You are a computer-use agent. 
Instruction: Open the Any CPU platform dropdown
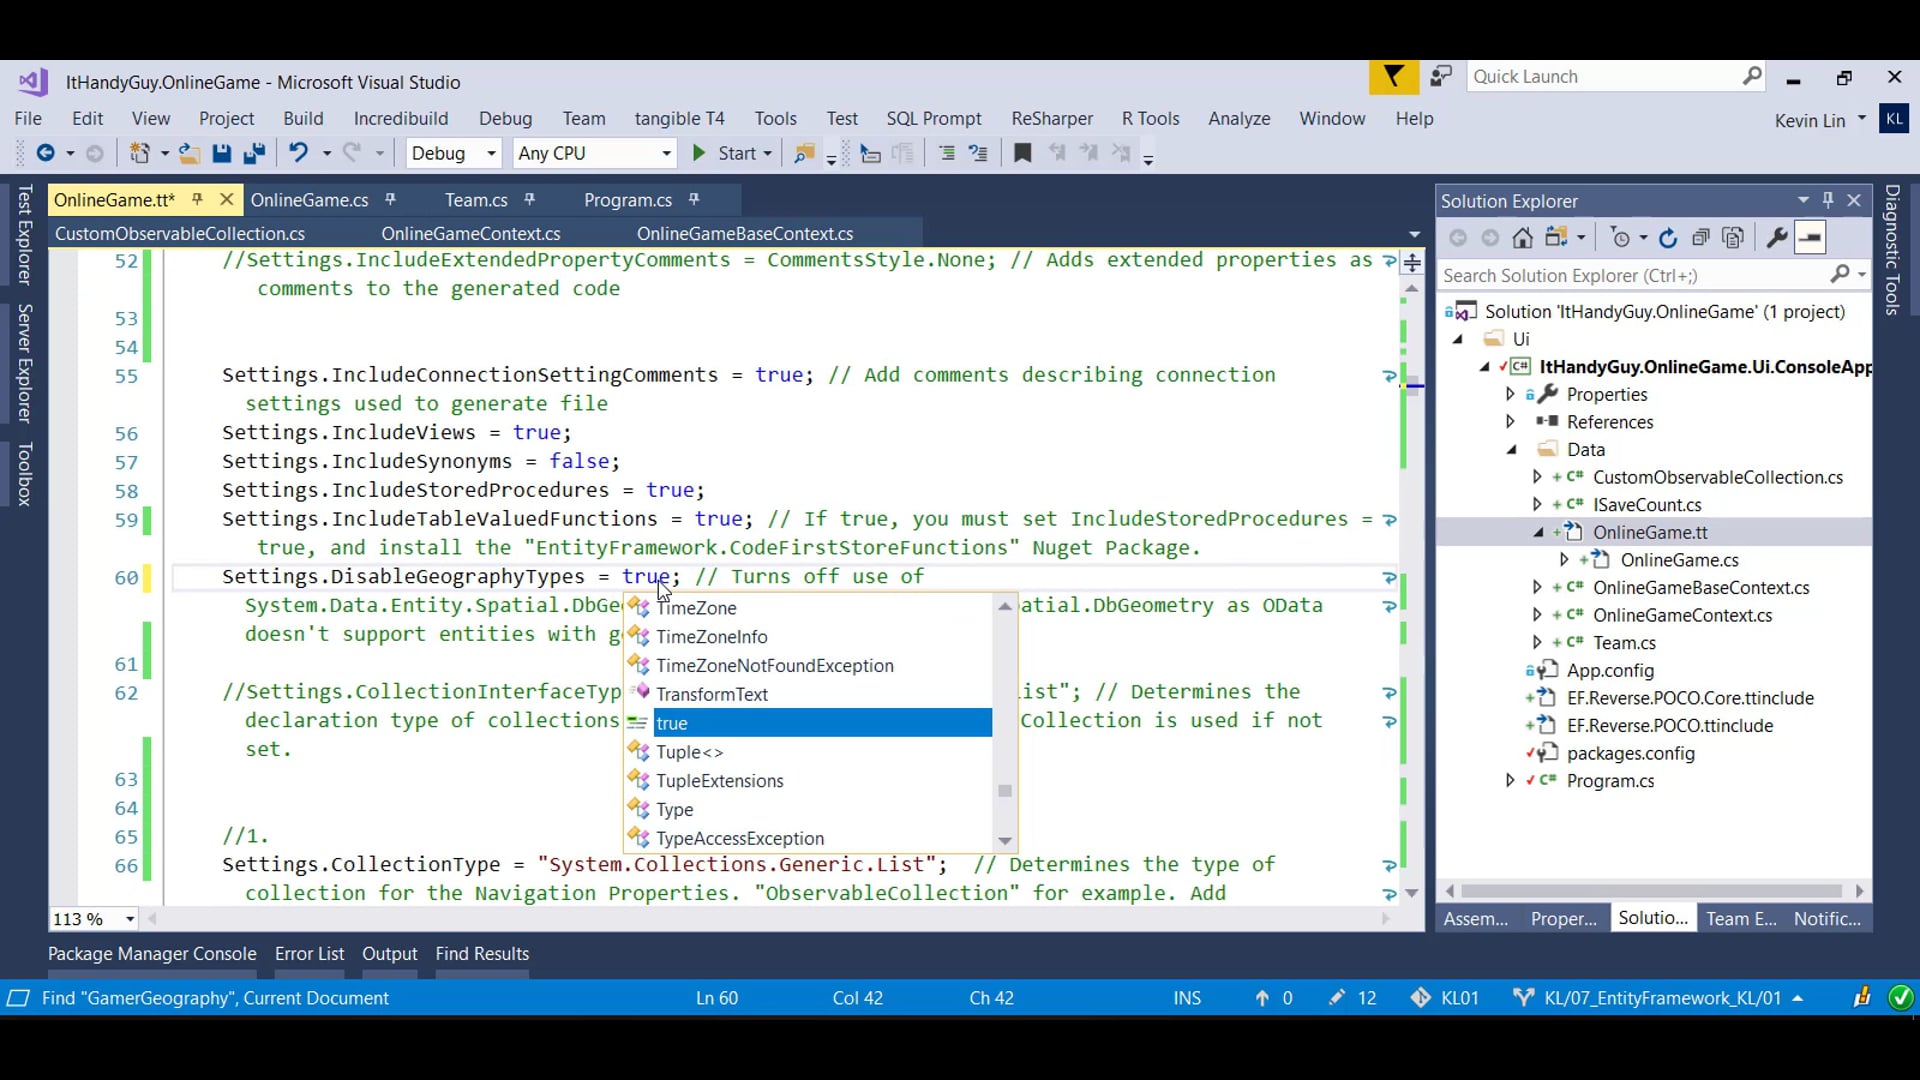coord(666,153)
